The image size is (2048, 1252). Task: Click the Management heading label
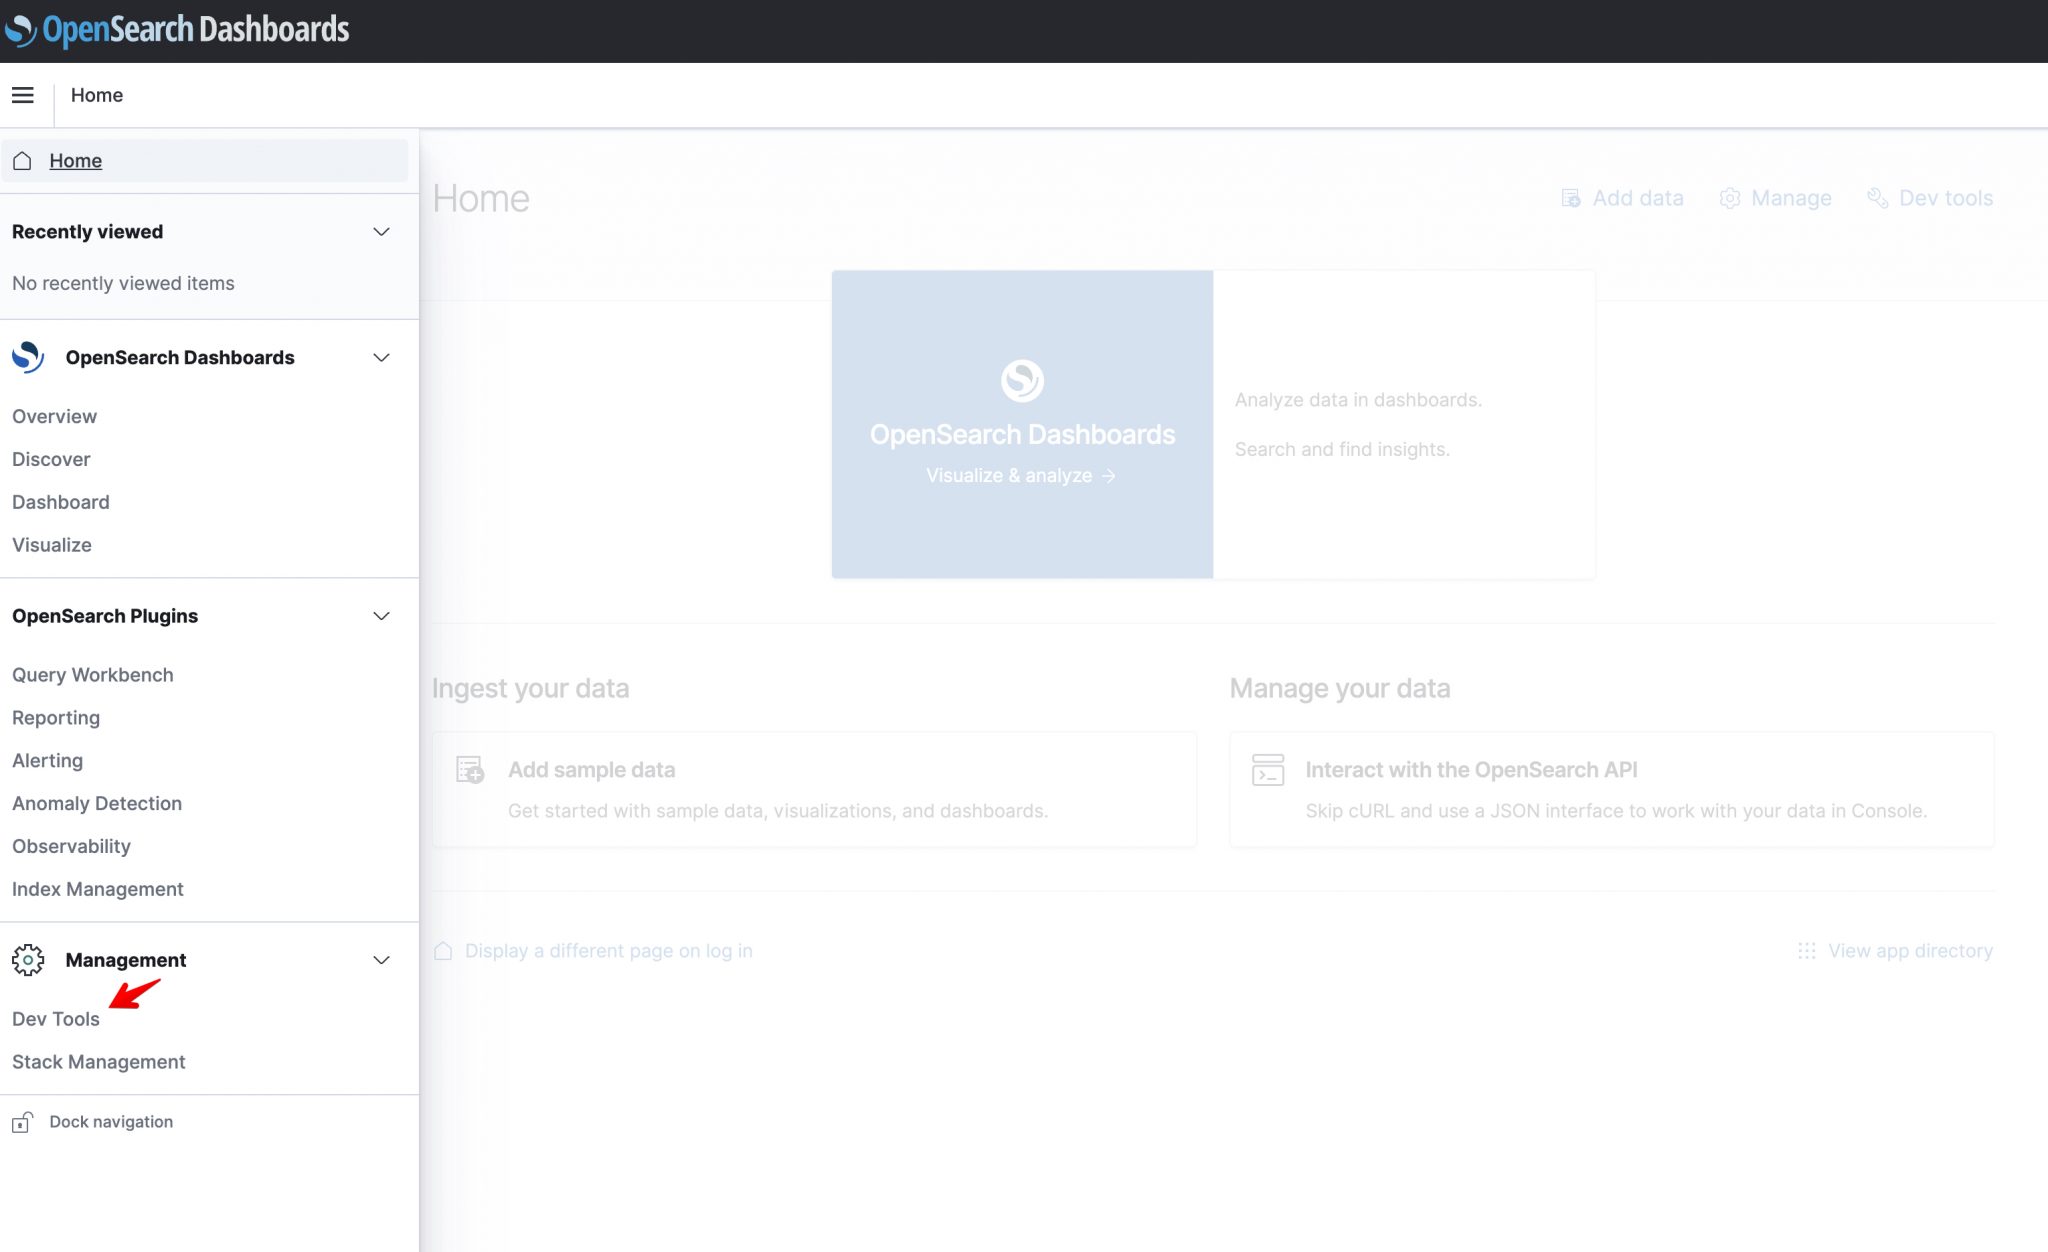coord(126,960)
